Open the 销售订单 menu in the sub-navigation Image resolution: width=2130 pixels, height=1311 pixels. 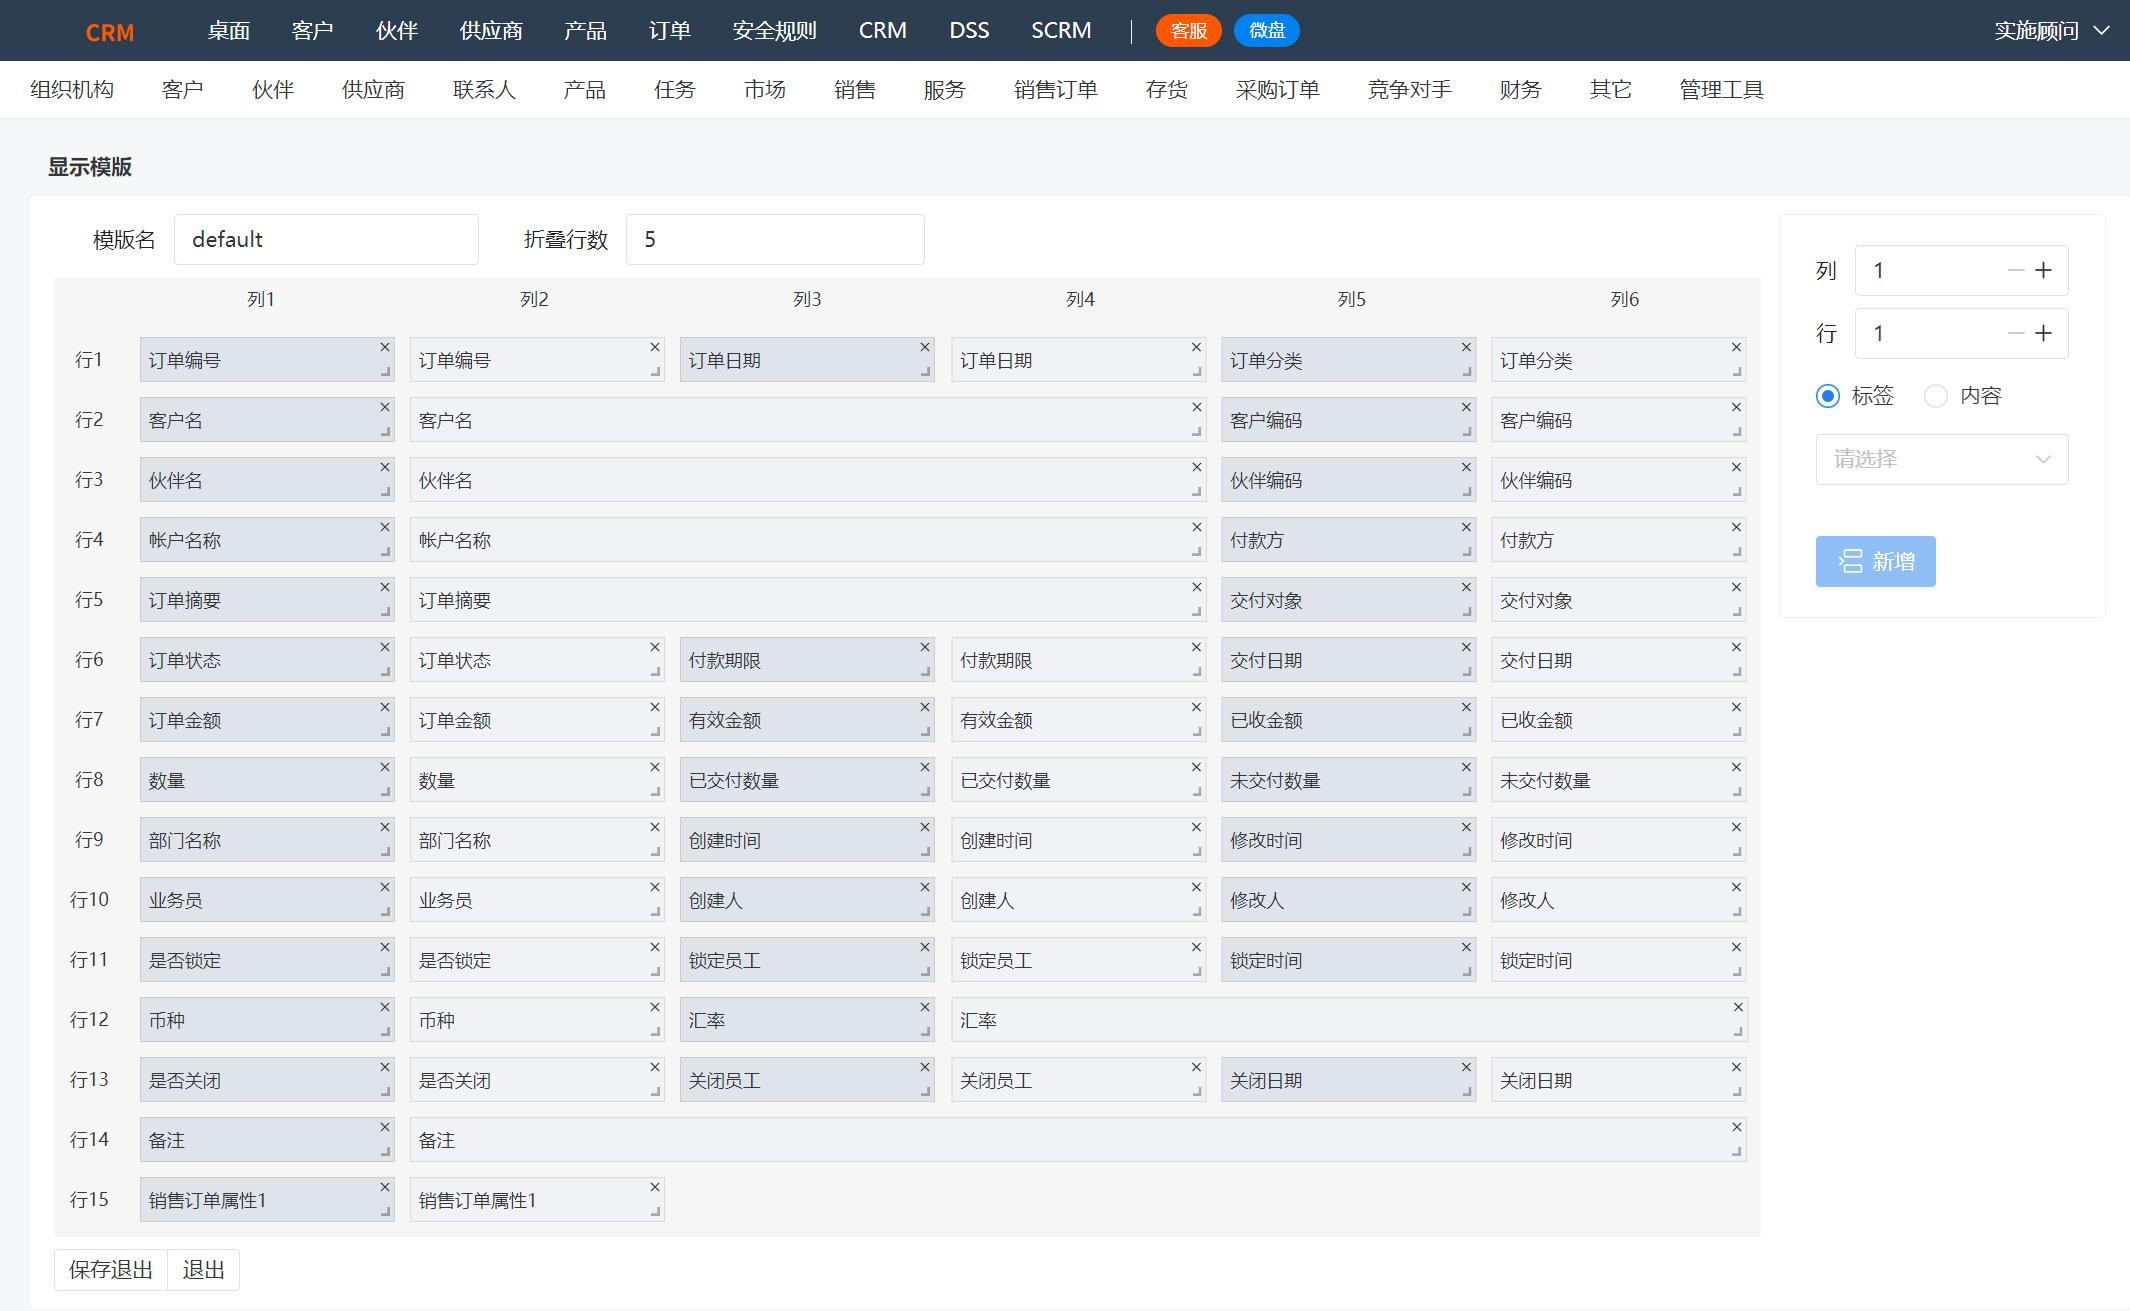pos(1055,90)
